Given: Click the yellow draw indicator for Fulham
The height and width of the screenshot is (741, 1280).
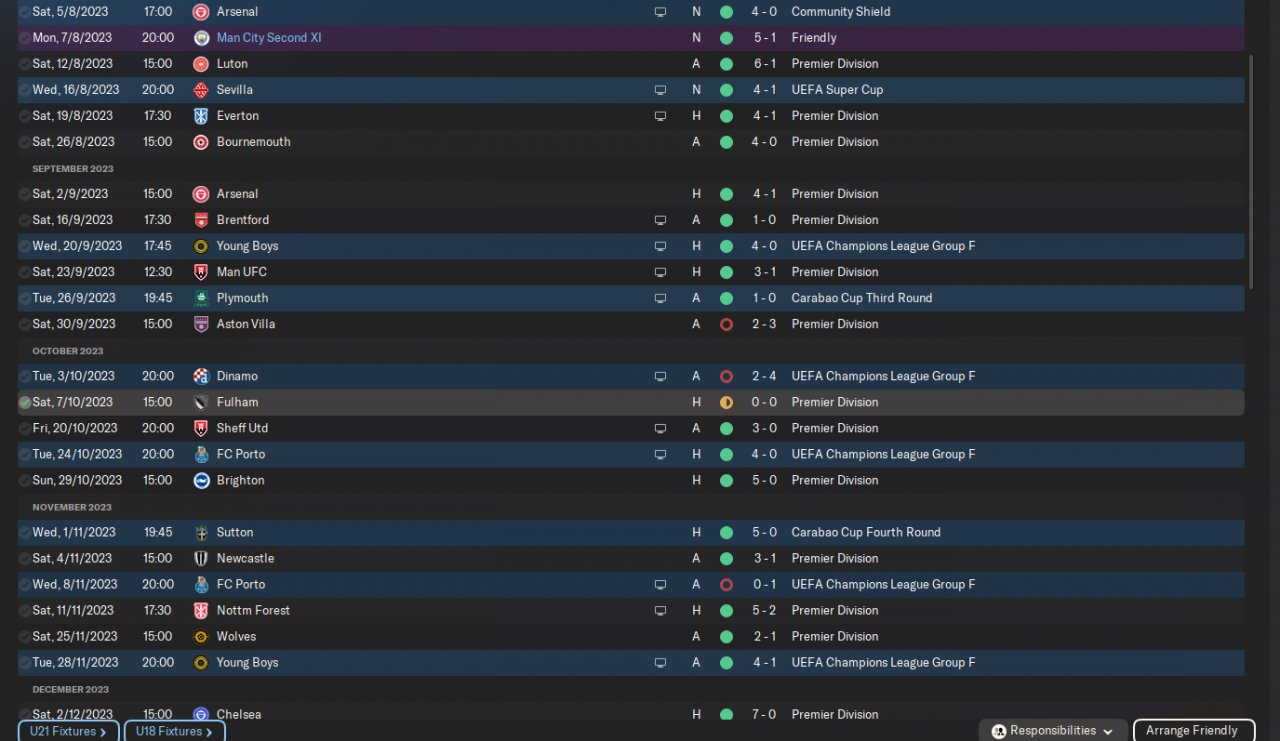Looking at the screenshot, I should point(726,402).
